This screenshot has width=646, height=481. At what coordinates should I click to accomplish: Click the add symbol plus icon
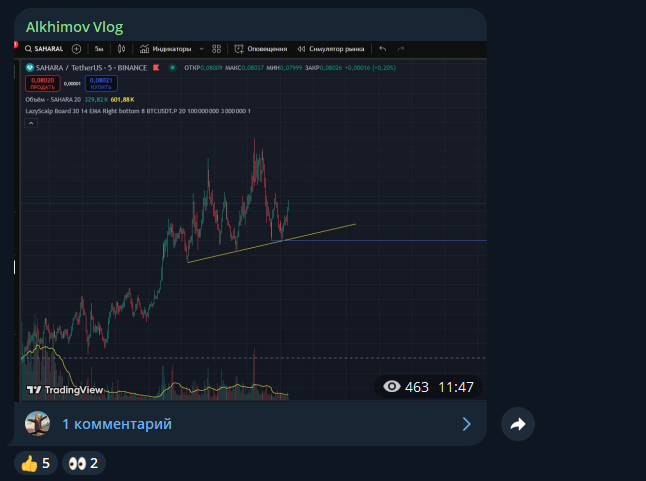(x=76, y=49)
